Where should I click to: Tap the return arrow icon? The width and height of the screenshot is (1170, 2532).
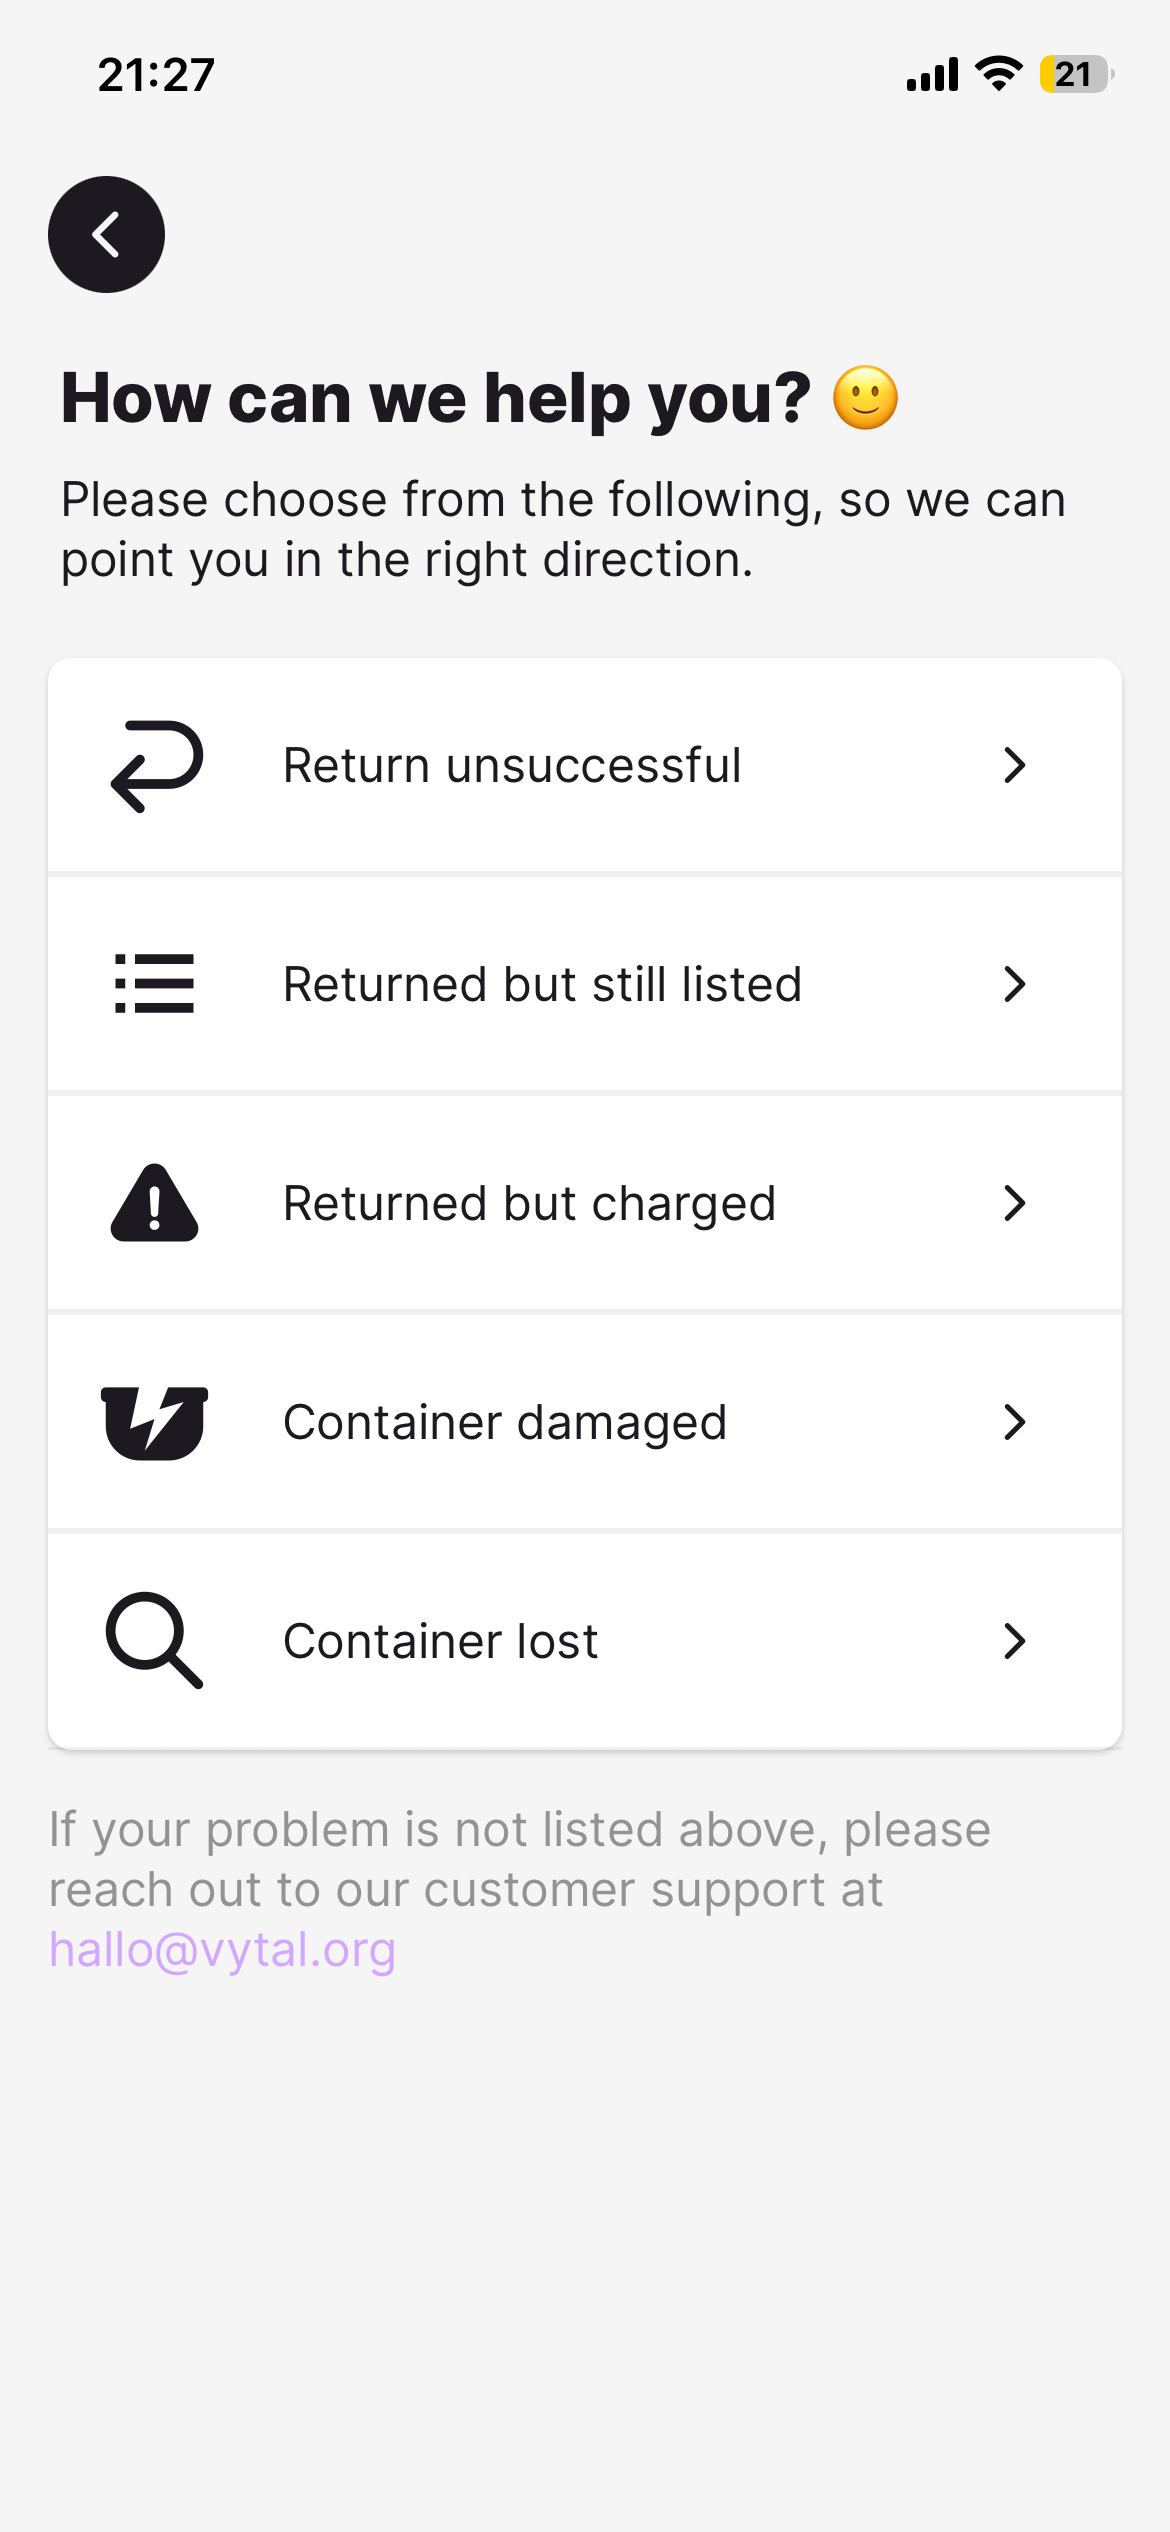tap(156, 765)
